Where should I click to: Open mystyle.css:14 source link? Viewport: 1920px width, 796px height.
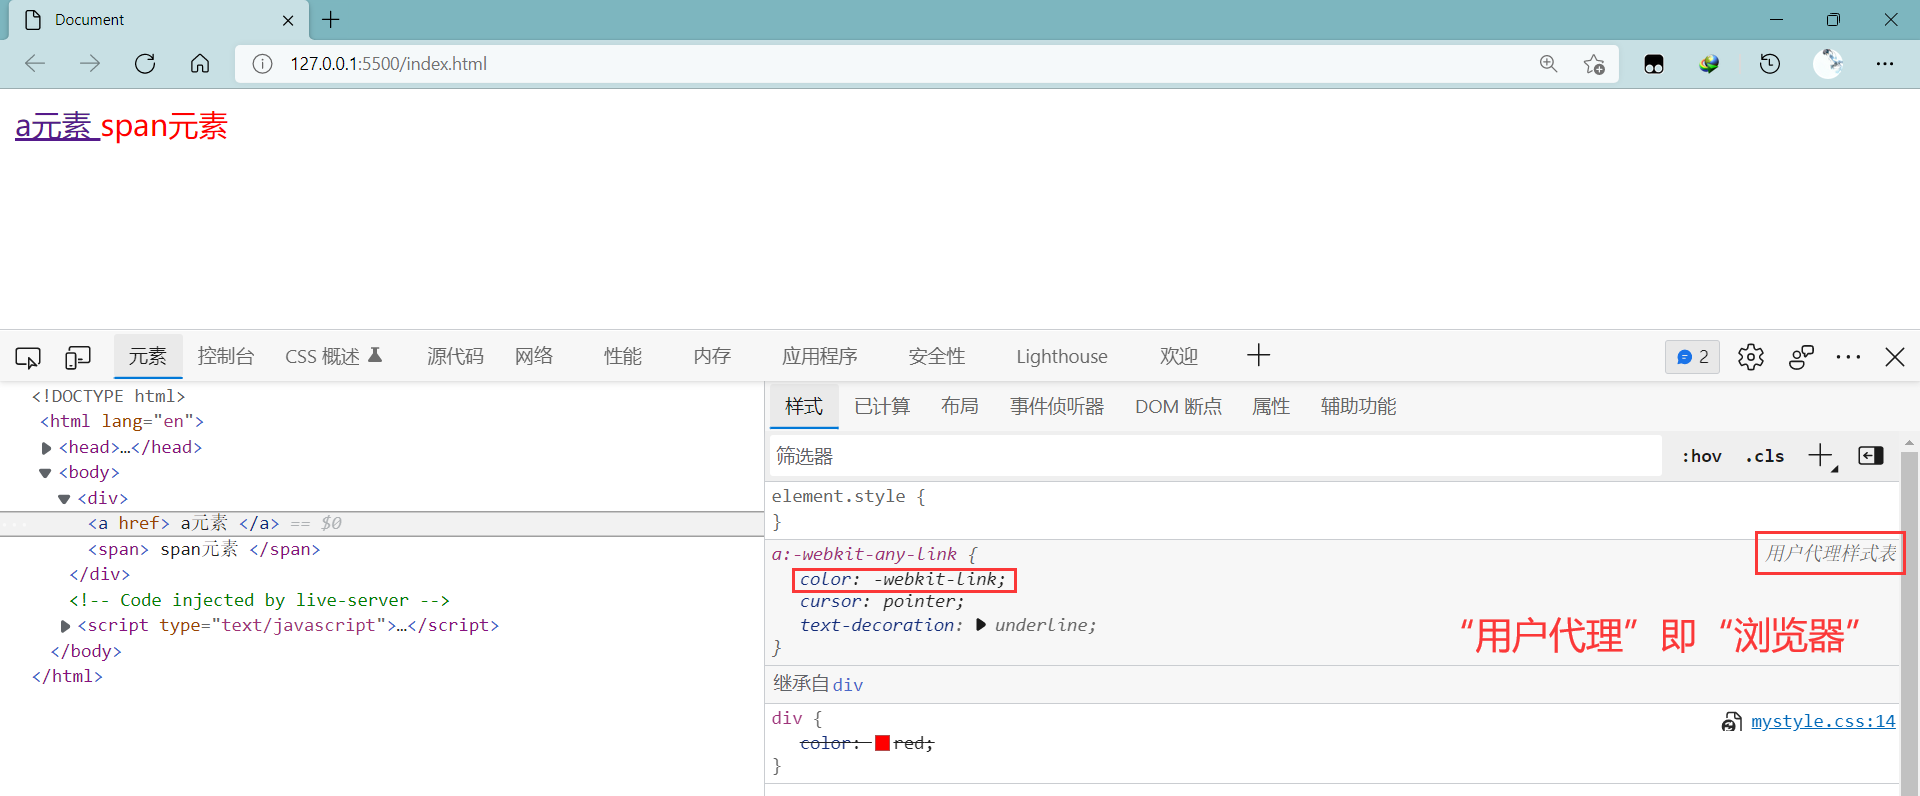coord(1823,721)
